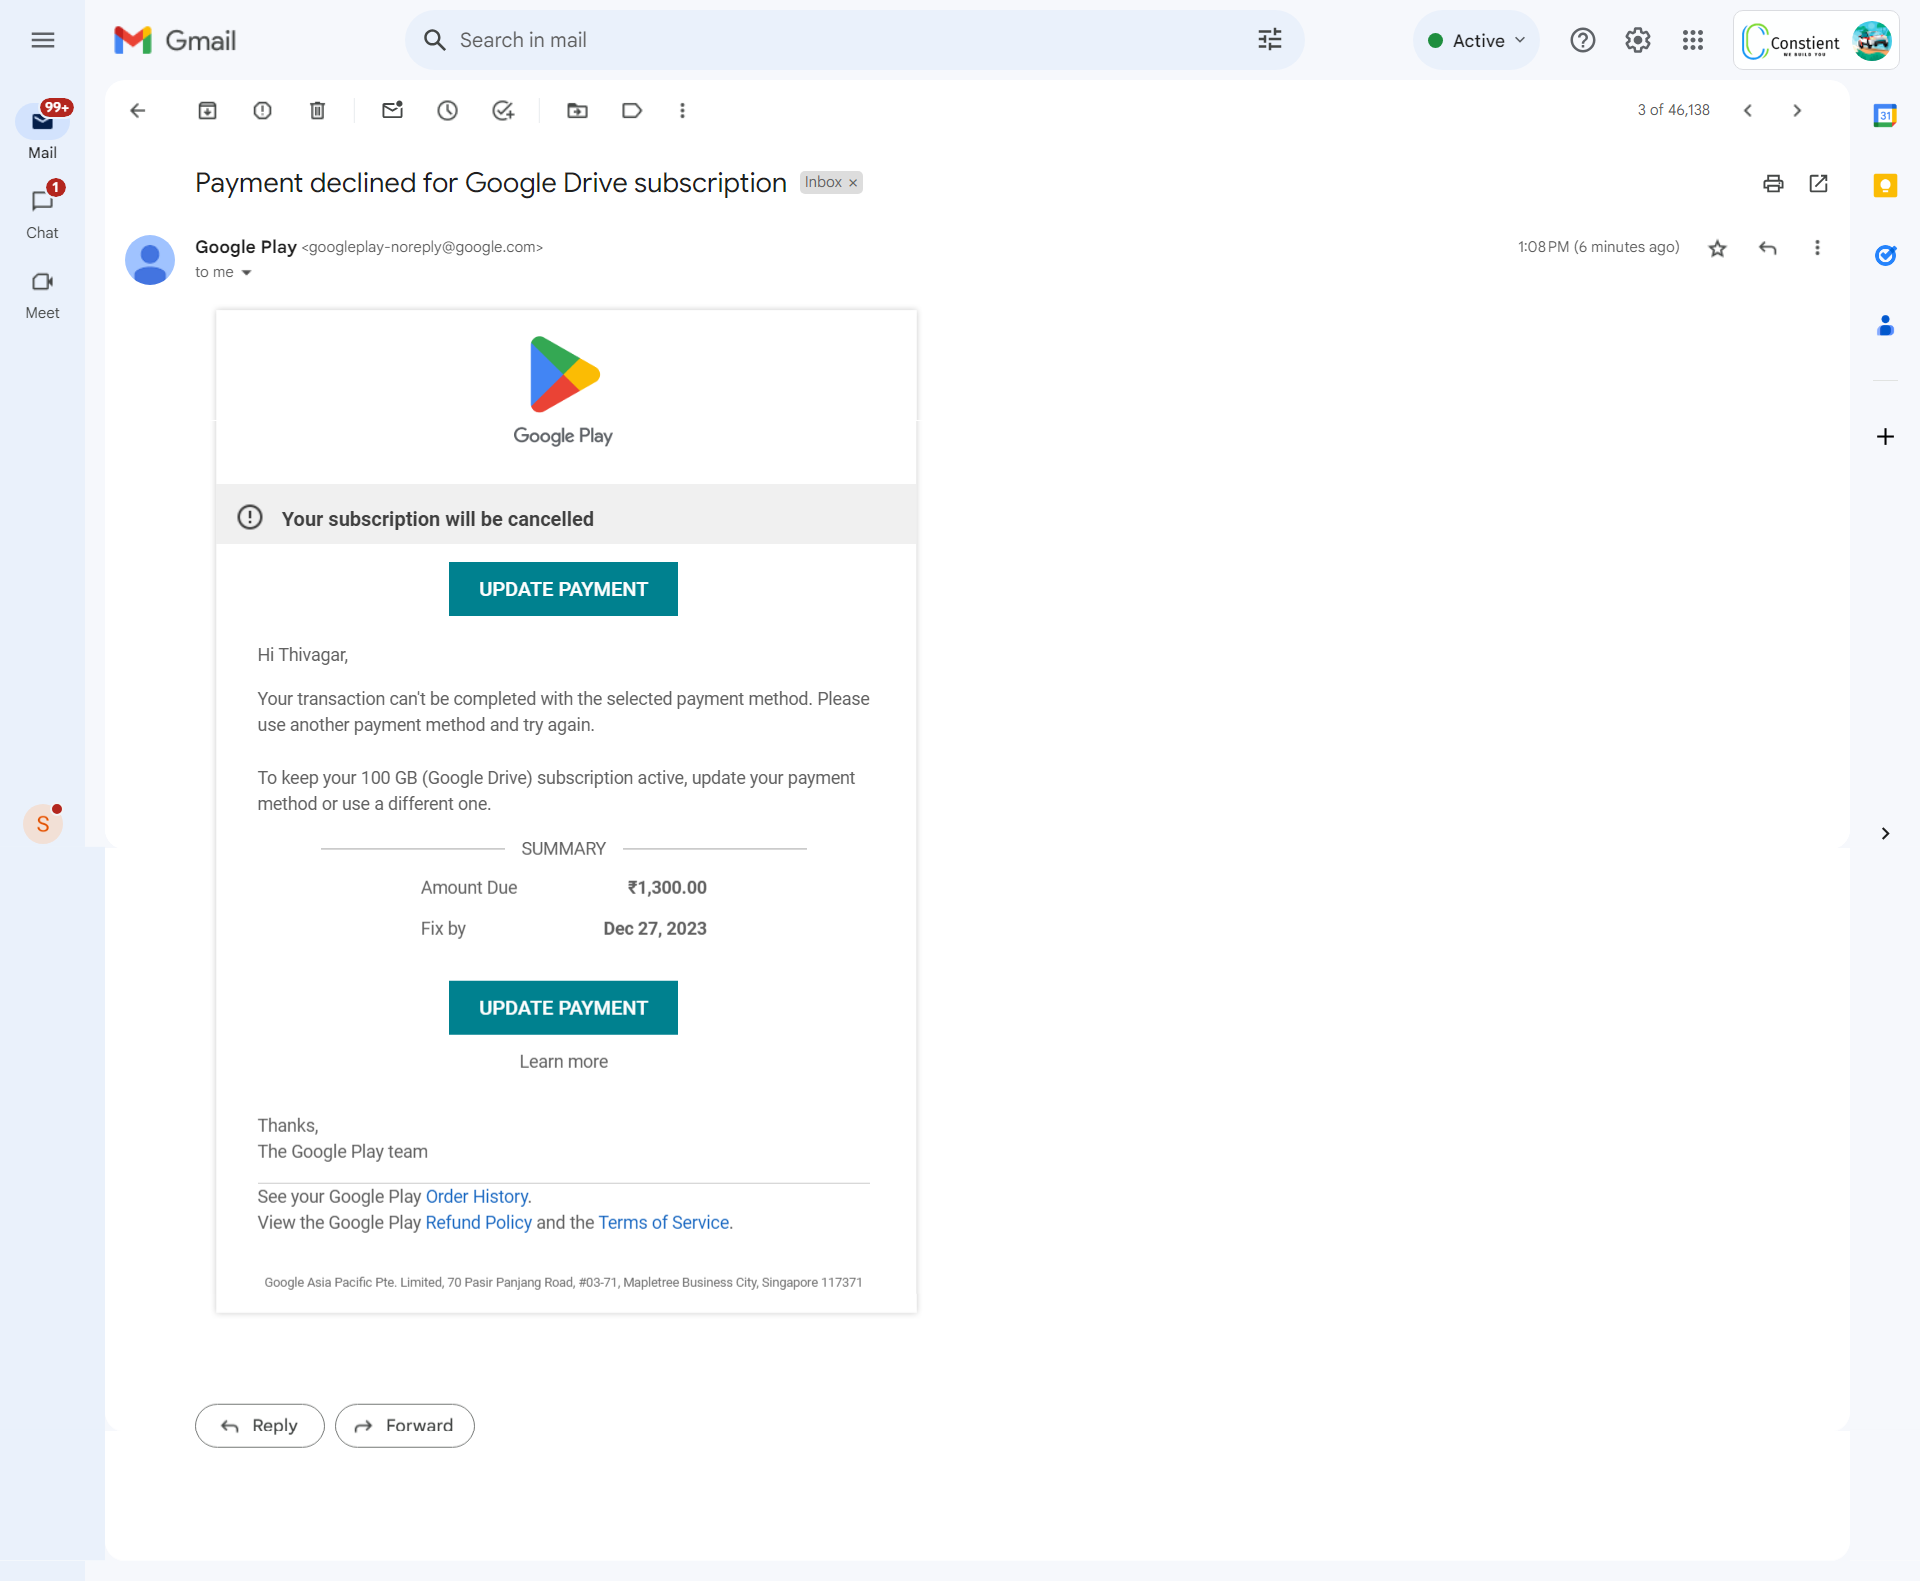This screenshot has height=1582, width=1920.
Task: Open the S user chat avatar
Action: point(43,824)
